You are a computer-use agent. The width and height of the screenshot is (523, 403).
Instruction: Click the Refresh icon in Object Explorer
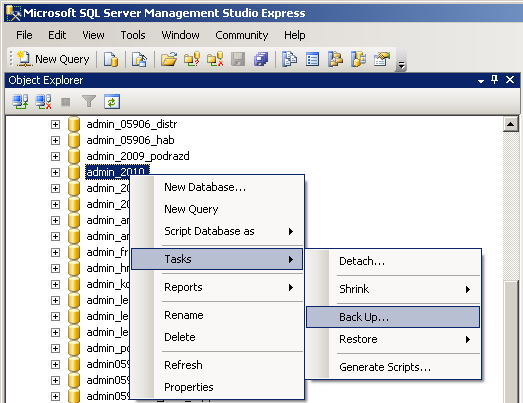click(x=112, y=101)
